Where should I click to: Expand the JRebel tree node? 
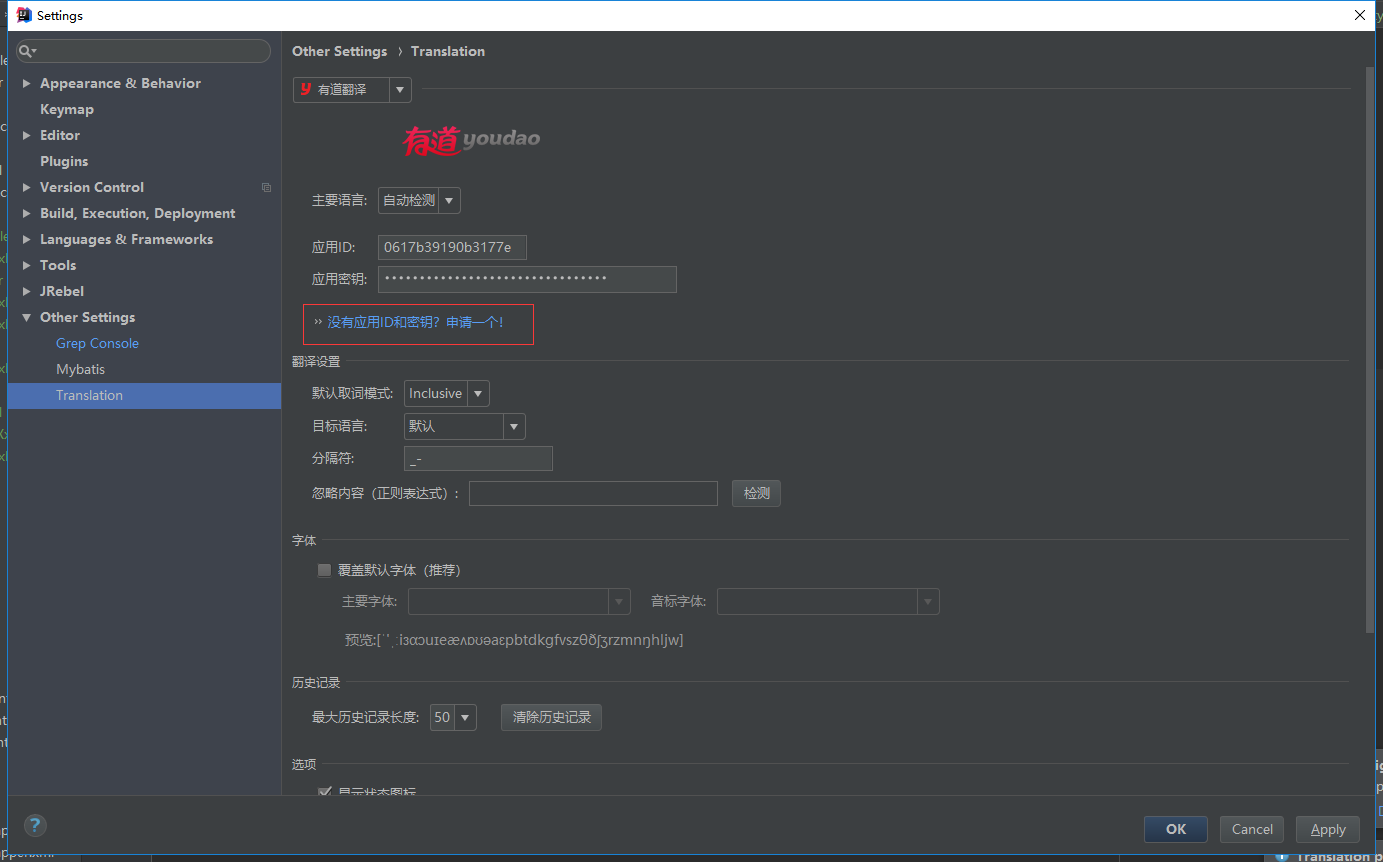point(27,291)
